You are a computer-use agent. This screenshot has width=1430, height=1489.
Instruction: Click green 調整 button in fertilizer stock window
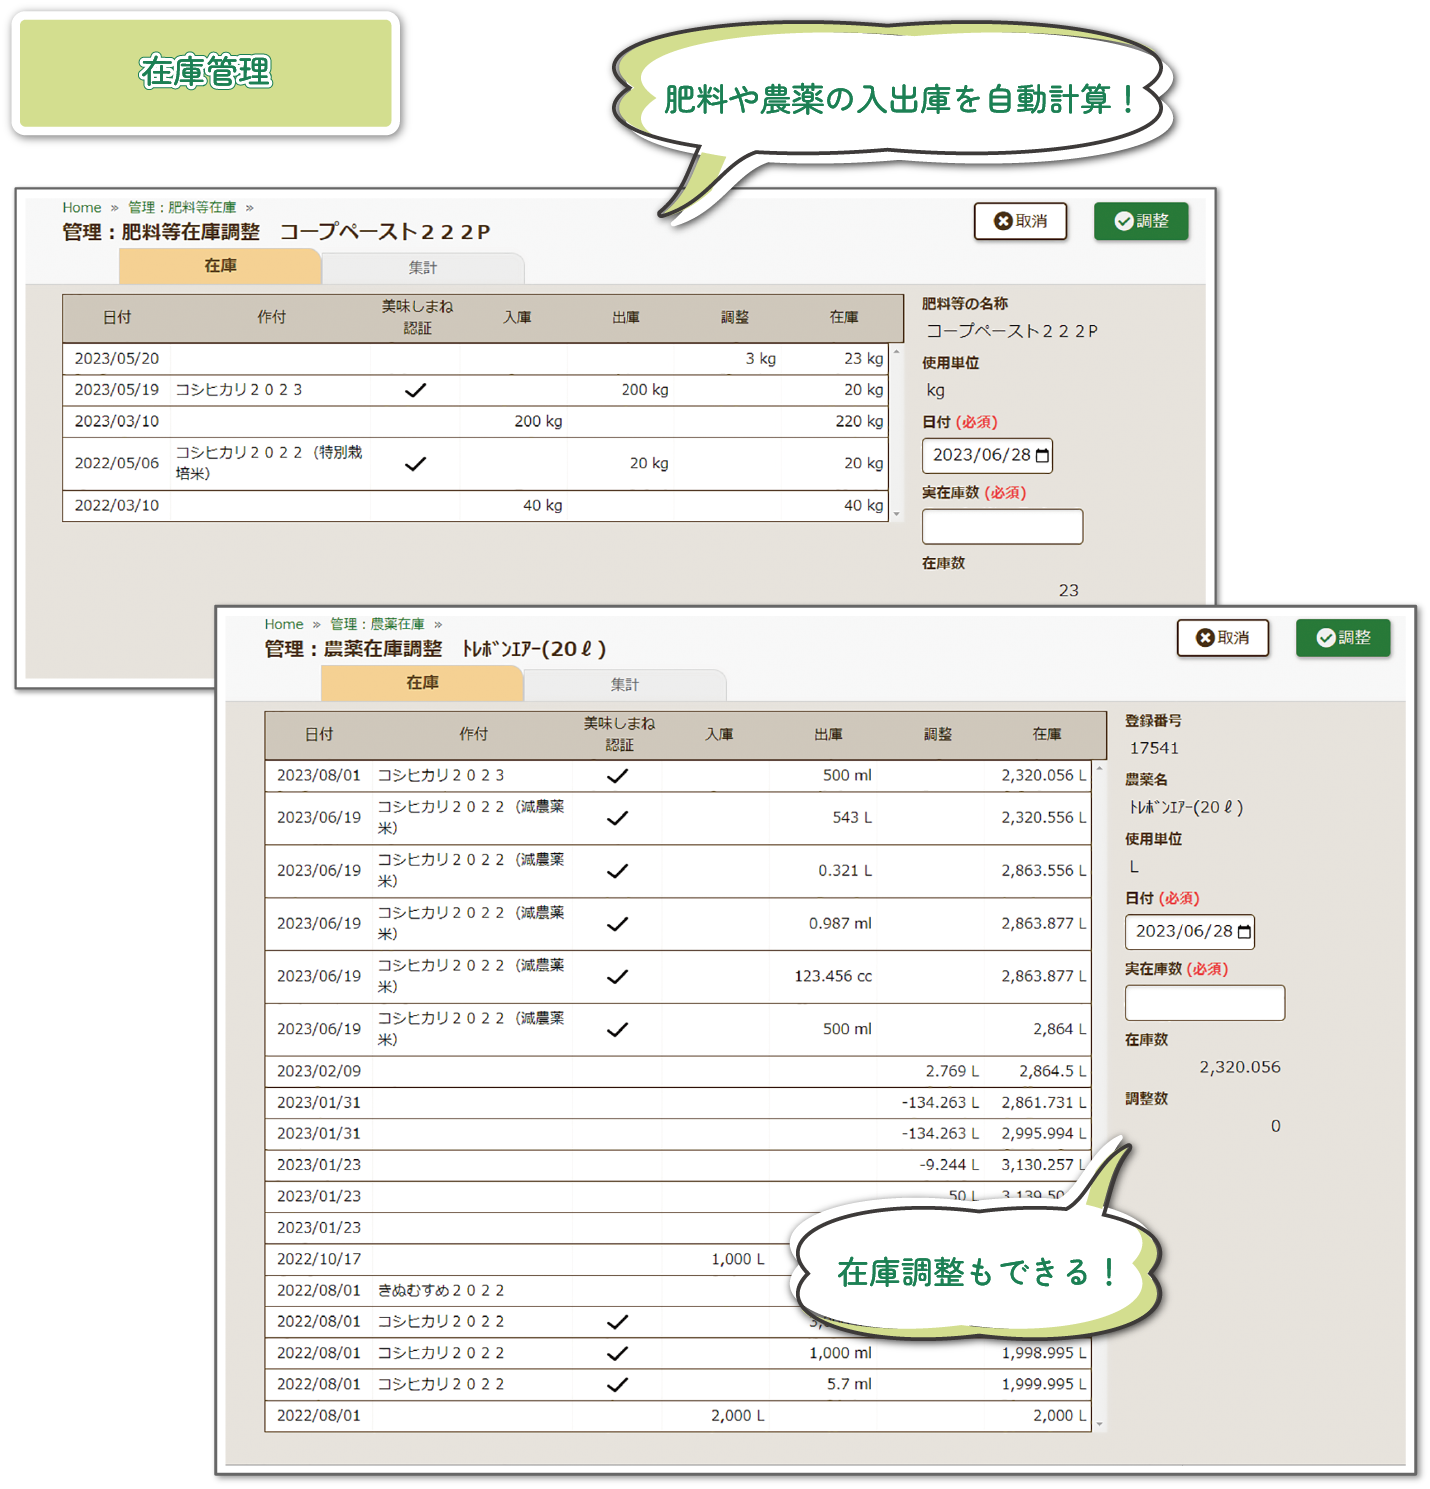tap(1141, 221)
